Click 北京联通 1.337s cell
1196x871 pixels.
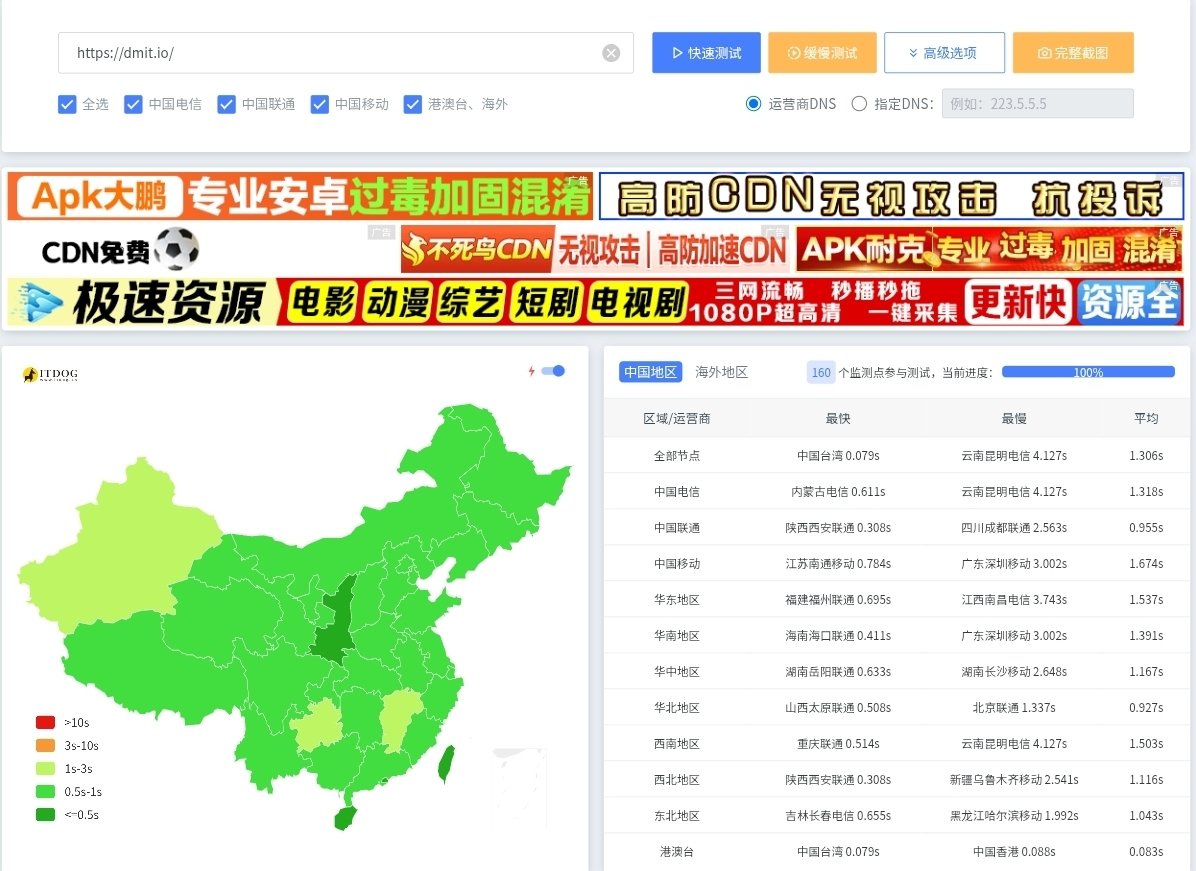pyautogui.click(x=1014, y=708)
